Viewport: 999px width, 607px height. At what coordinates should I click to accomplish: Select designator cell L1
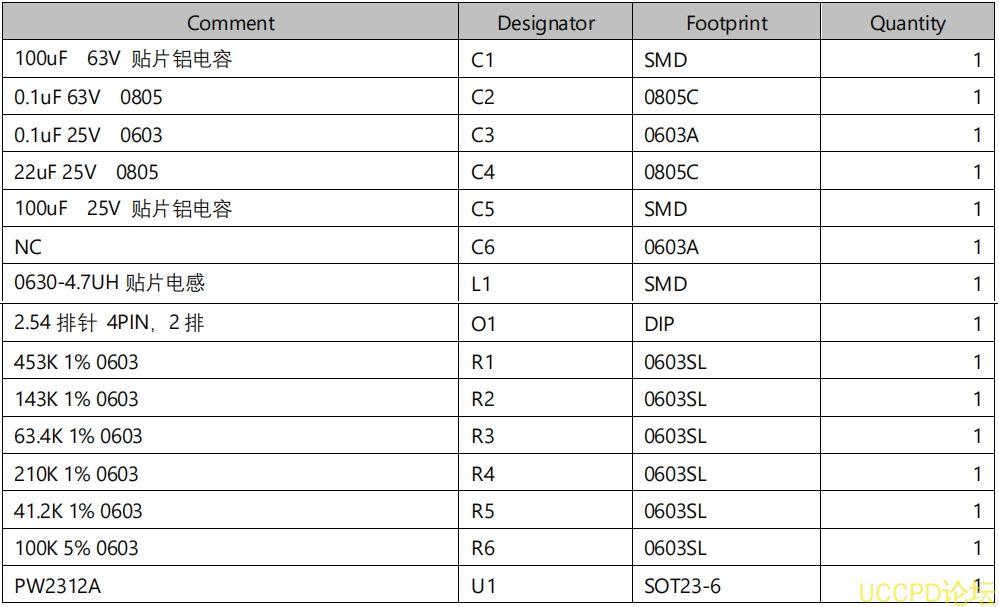coord(481,284)
